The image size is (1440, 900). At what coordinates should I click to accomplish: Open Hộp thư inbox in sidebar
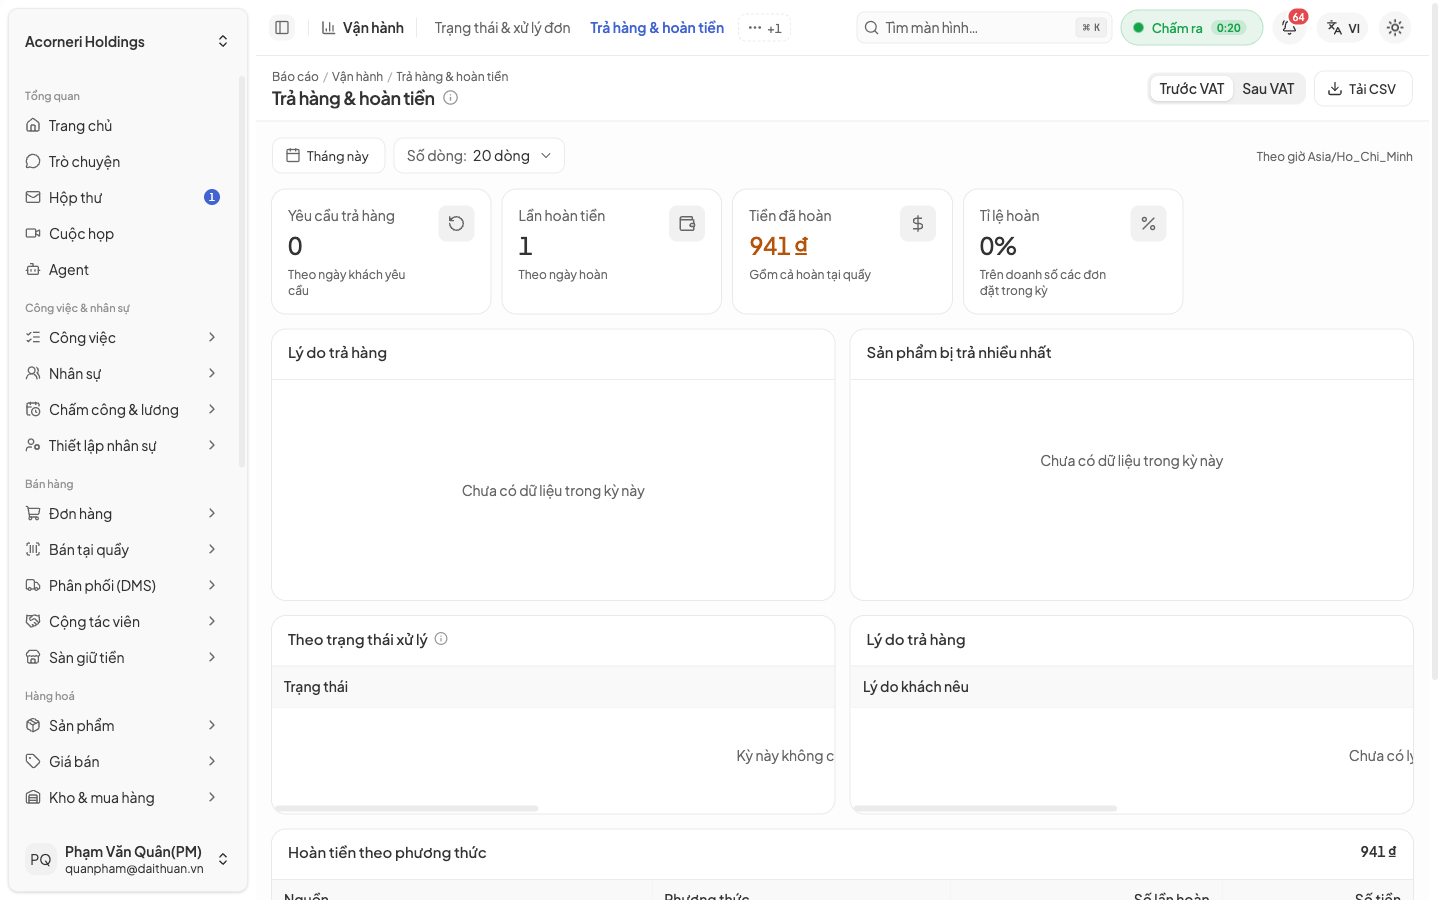pyautogui.click(x=122, y=198)
